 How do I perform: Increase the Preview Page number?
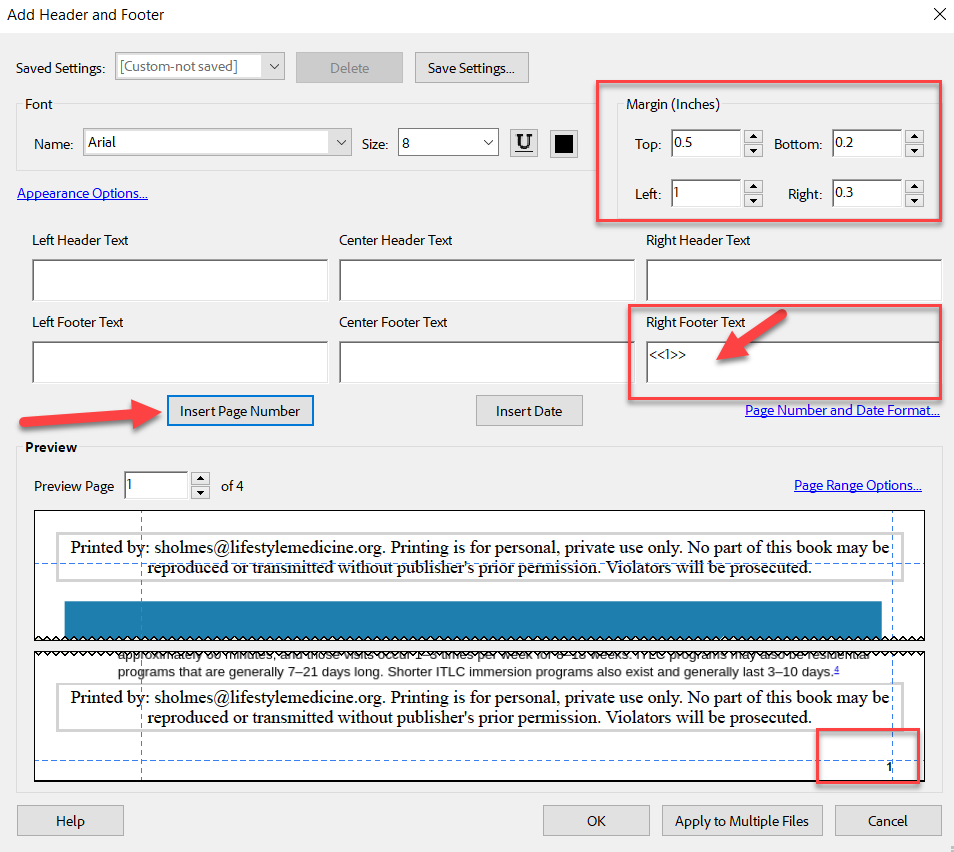[x=200, y=480]
